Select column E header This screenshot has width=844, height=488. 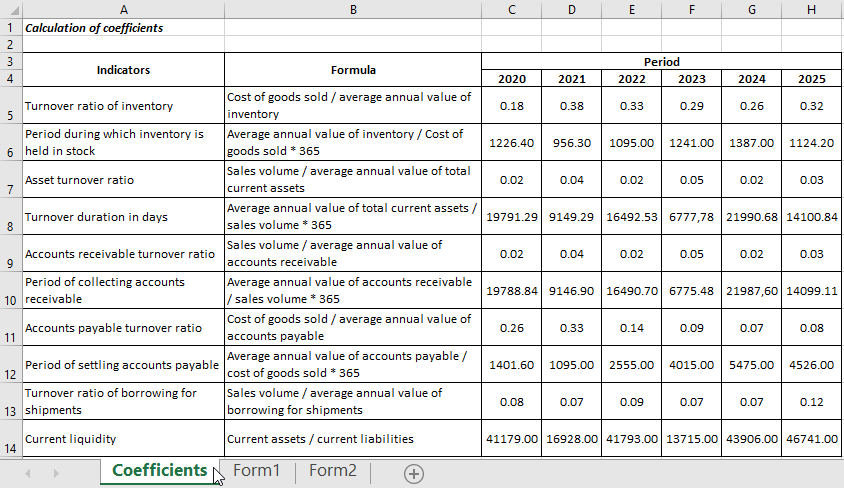631,9
